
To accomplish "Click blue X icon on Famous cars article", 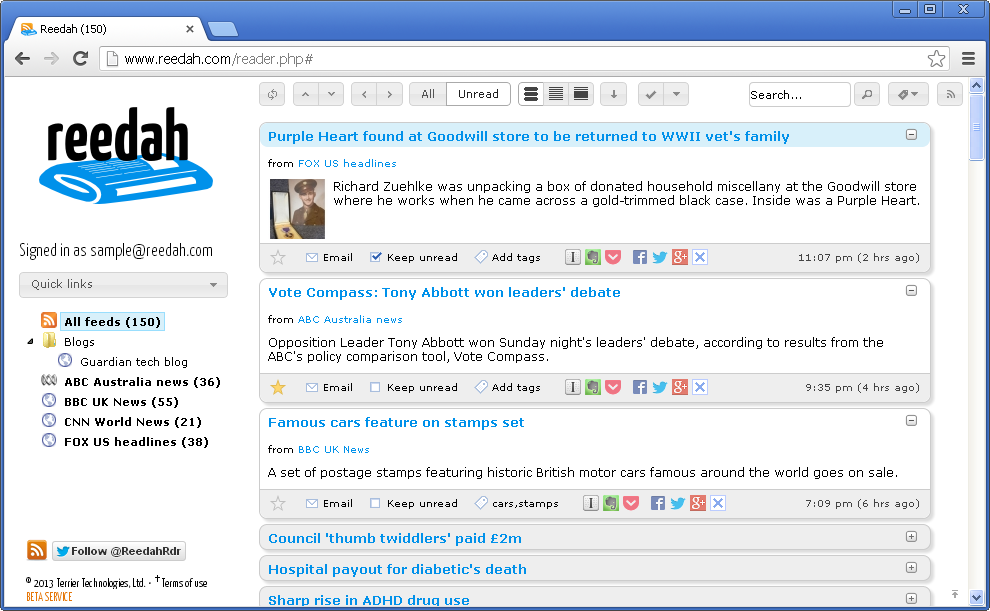I will (718, 503).
